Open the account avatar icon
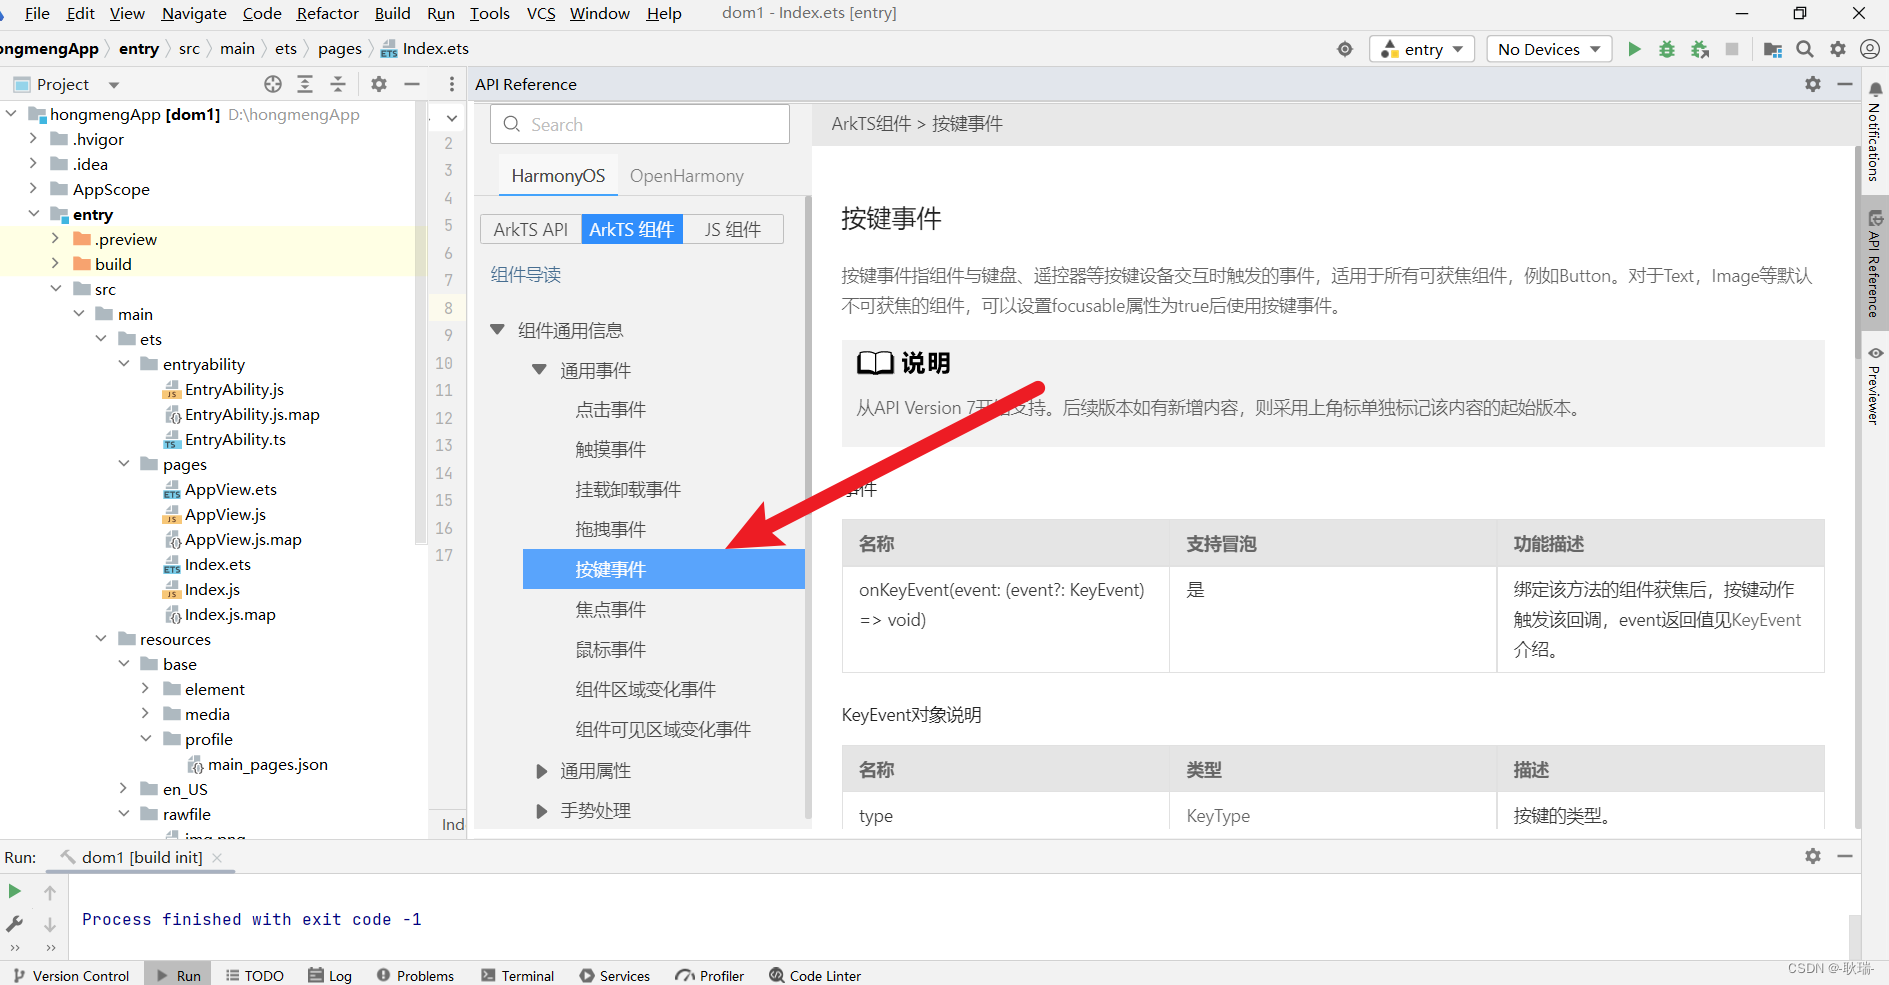This screenshot has height=985, width=1889. coord(1870,49)
